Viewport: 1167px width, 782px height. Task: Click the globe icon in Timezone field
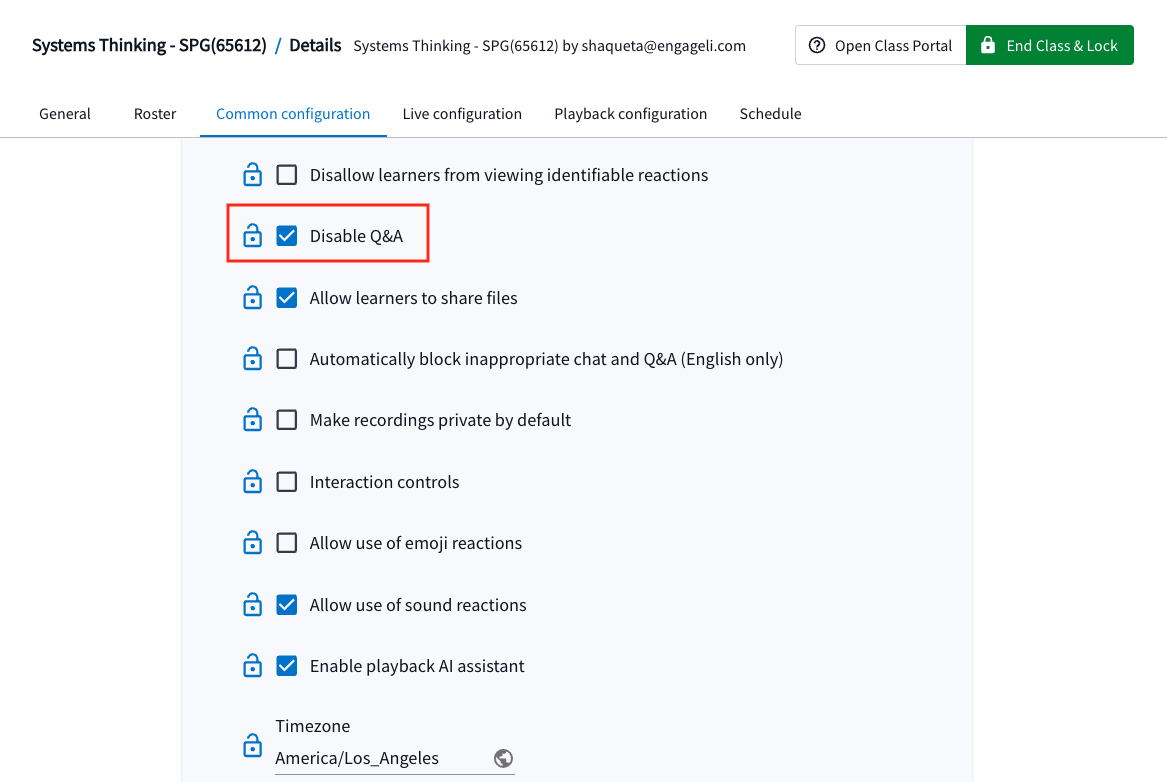[x=503, y=758]
